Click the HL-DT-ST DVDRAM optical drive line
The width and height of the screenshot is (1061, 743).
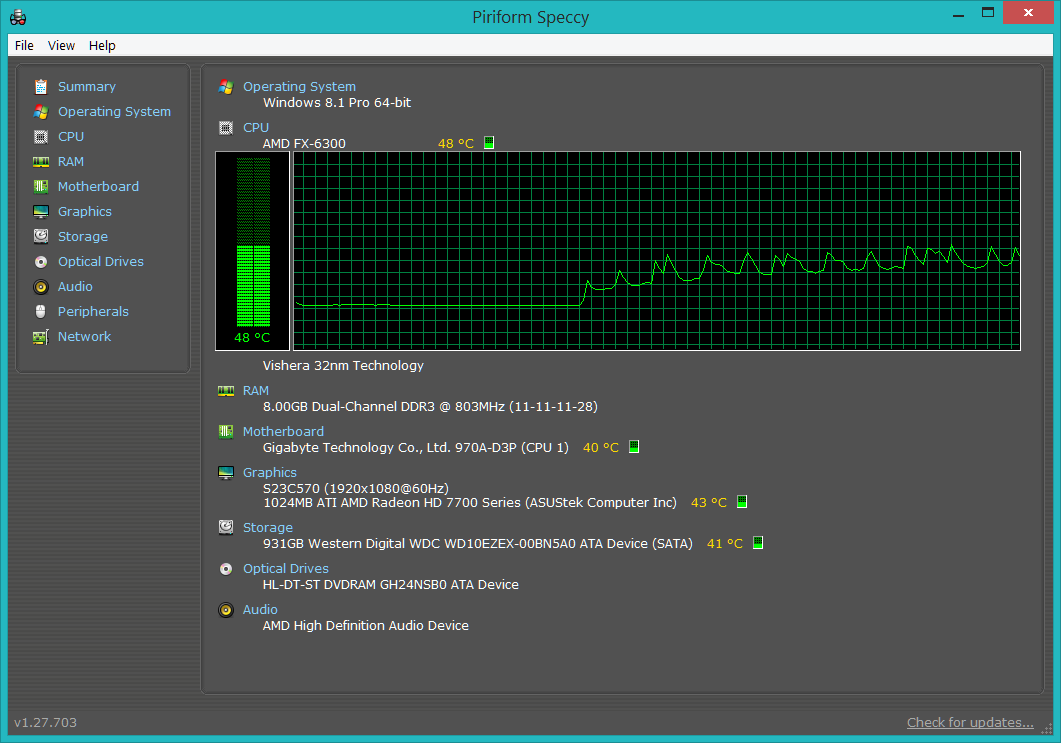tap(390, 585)
